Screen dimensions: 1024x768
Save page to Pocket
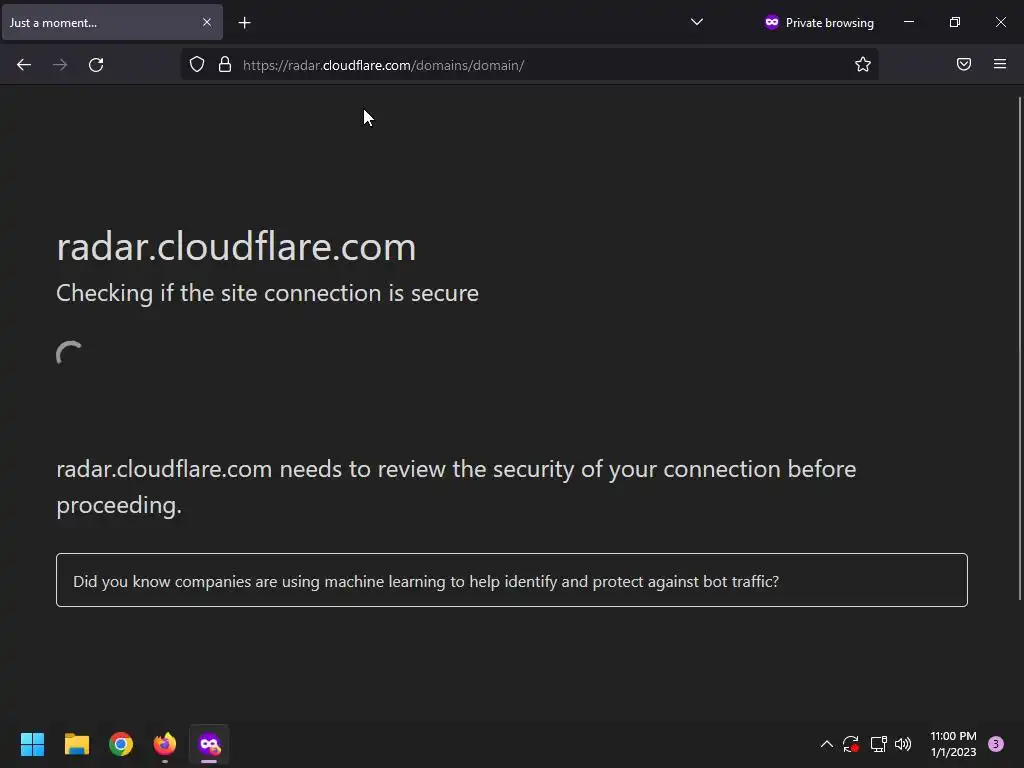pyautogui.click(x=964, y=64)
